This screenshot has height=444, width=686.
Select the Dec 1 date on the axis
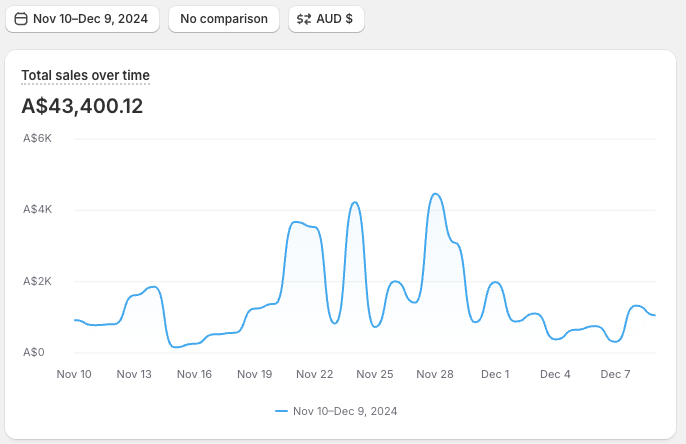click(x=495, y=374)
